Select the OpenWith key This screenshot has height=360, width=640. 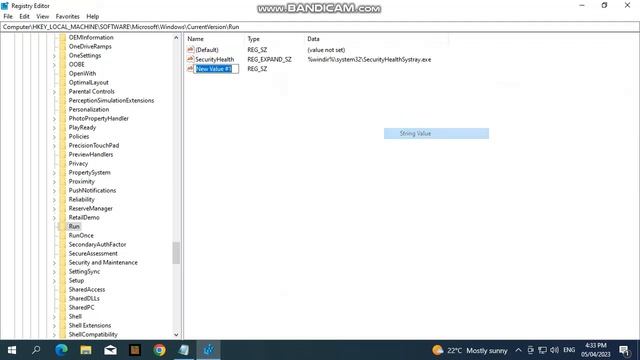point(82,73)
